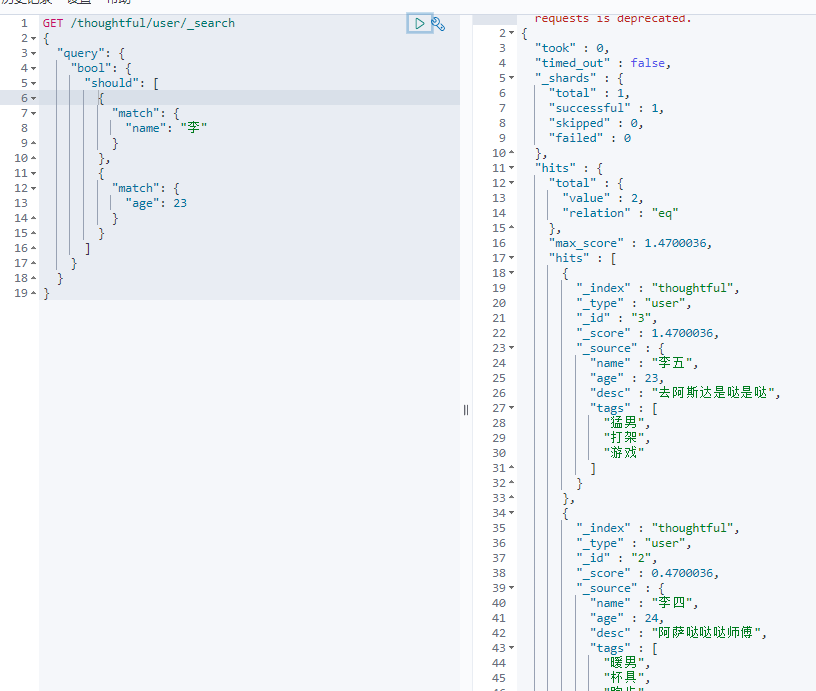Click the "age": 23 line in the request editor
This screenshot has width=816, height=691.
tap(156, 203)
